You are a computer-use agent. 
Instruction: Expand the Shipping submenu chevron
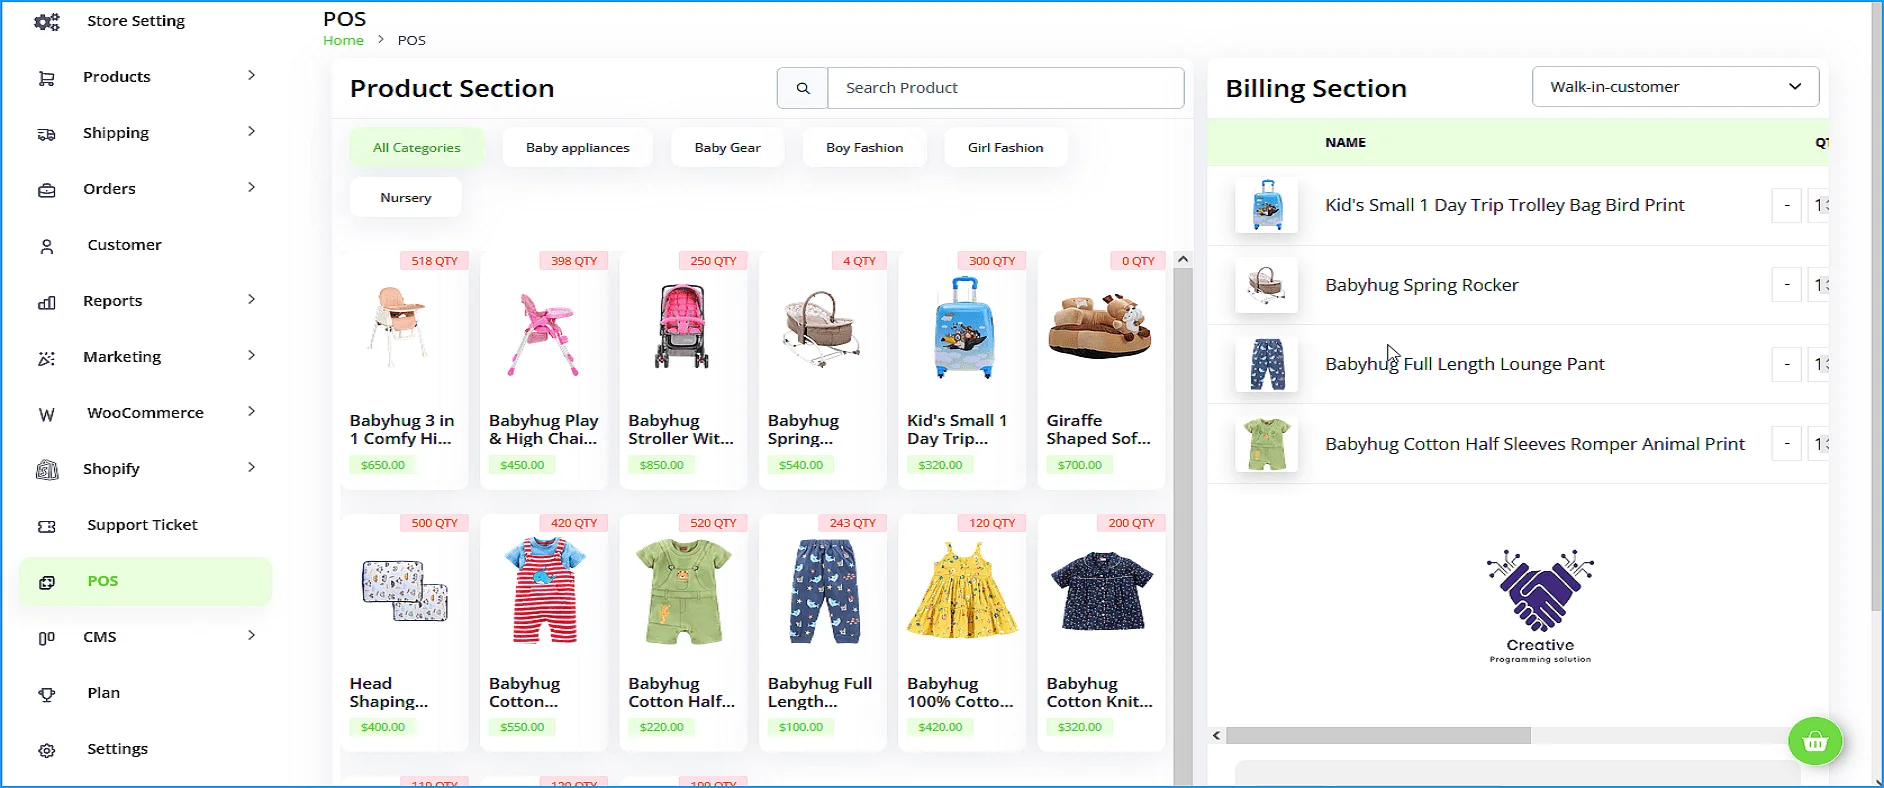pyautogui.click(x=251, y=131)
